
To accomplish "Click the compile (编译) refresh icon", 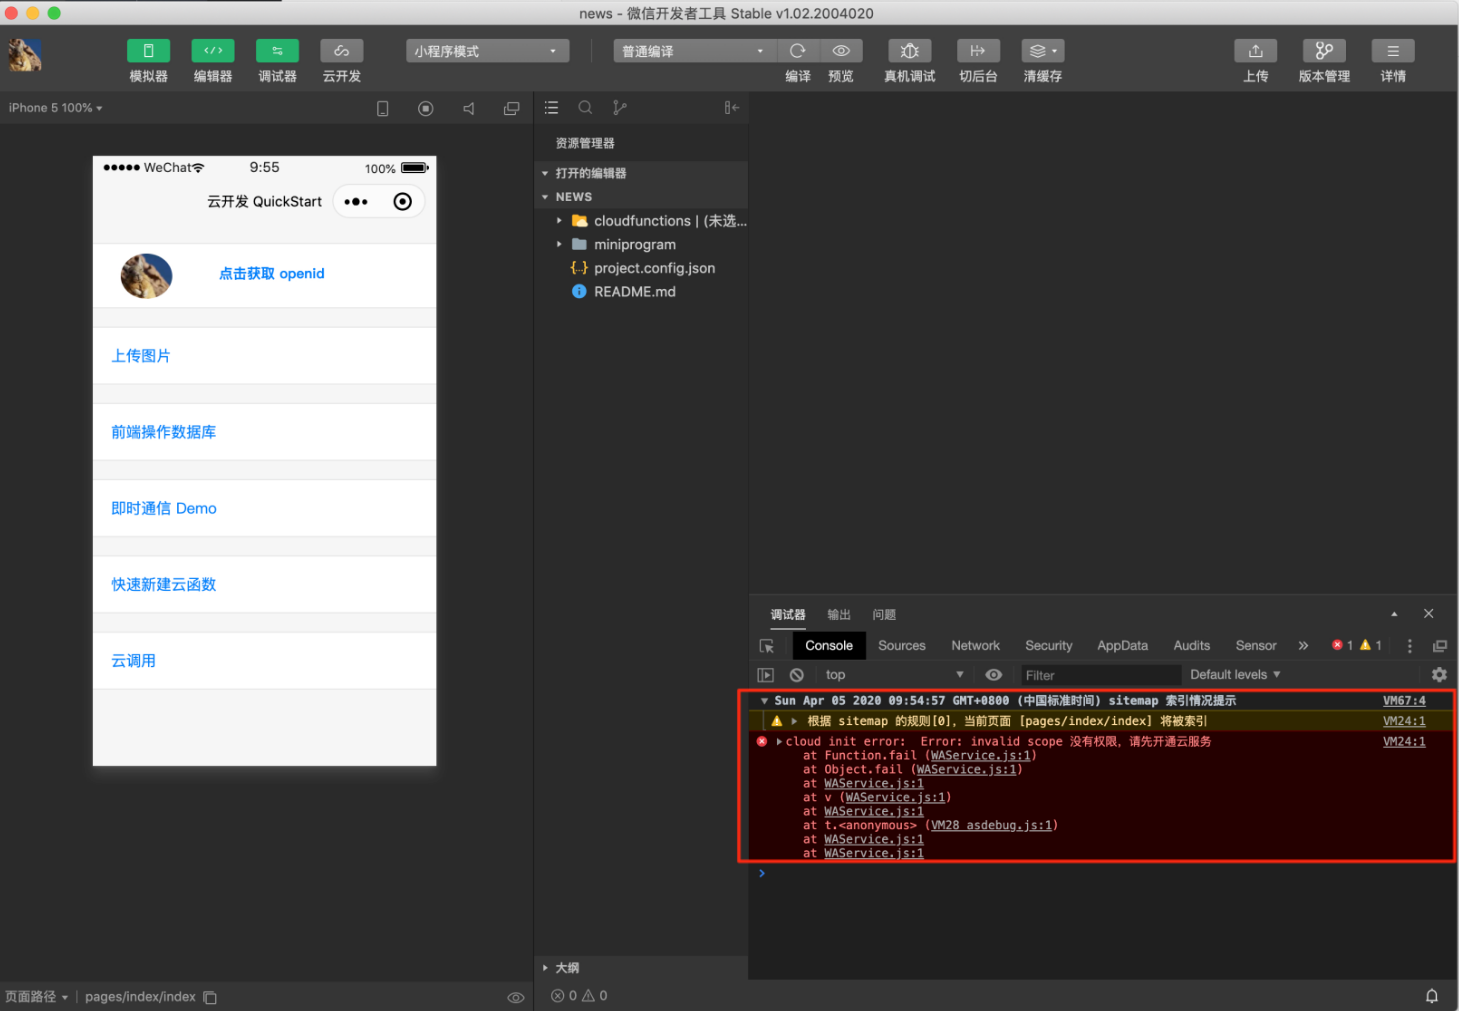I will 797,51.
